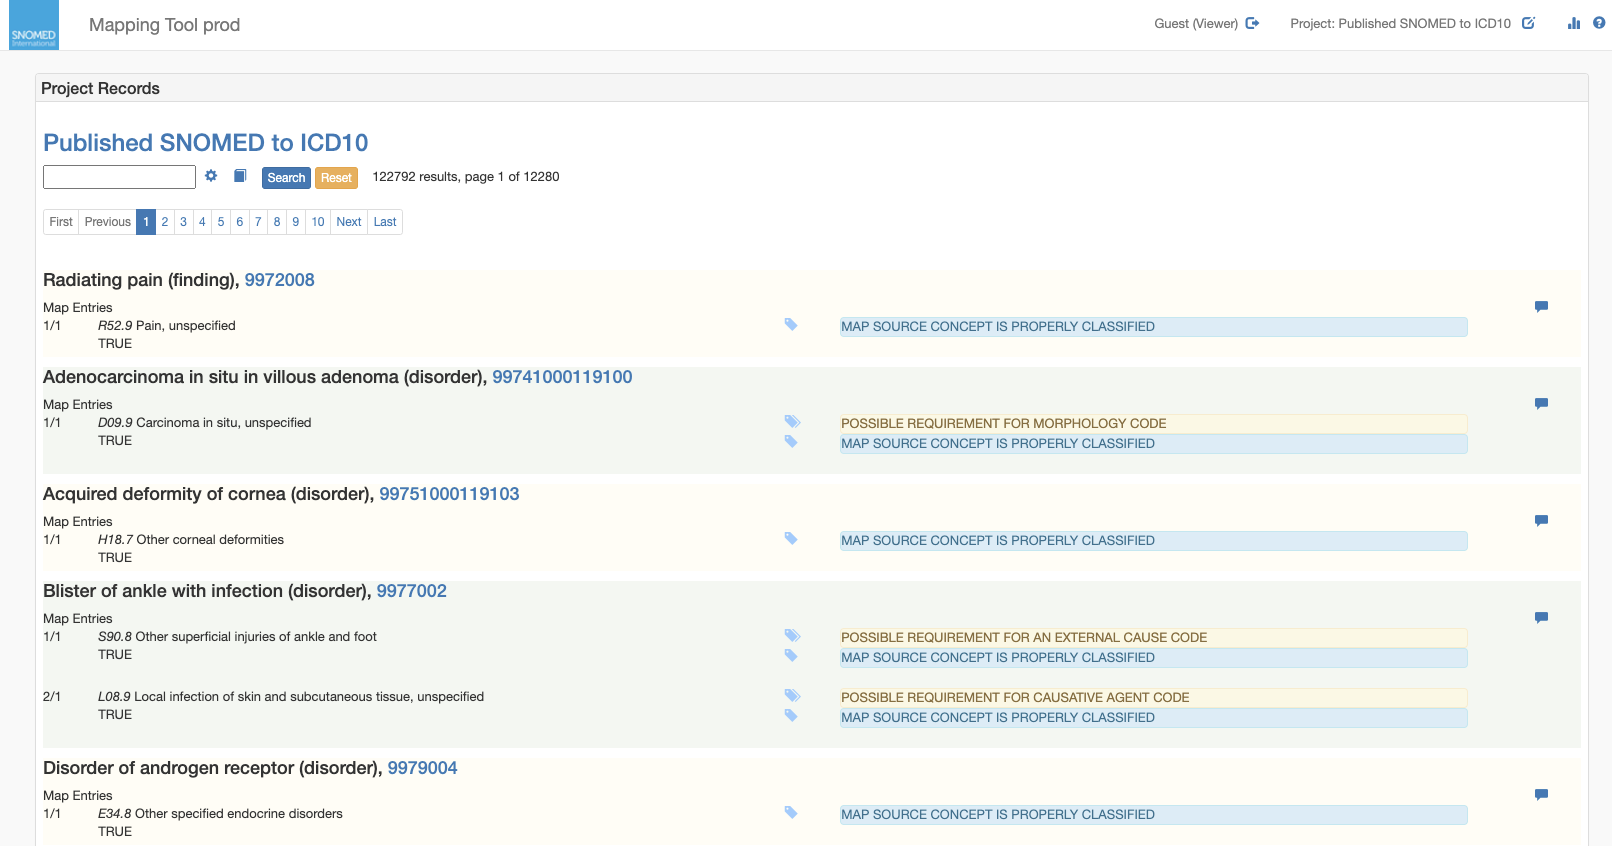Click tags icon next to CAUSATIVE AGENT CODE advice
This screenshot has width=1612, height=846.
[792, 696]
